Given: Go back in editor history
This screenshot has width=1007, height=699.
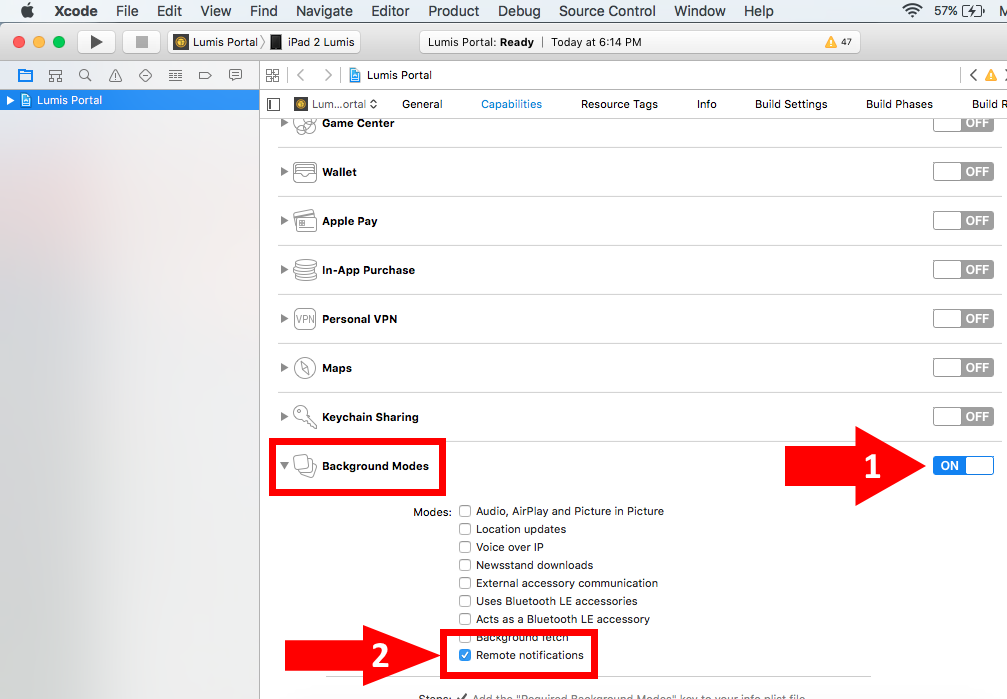Looking at the screenshot, I should coord(301,76).
